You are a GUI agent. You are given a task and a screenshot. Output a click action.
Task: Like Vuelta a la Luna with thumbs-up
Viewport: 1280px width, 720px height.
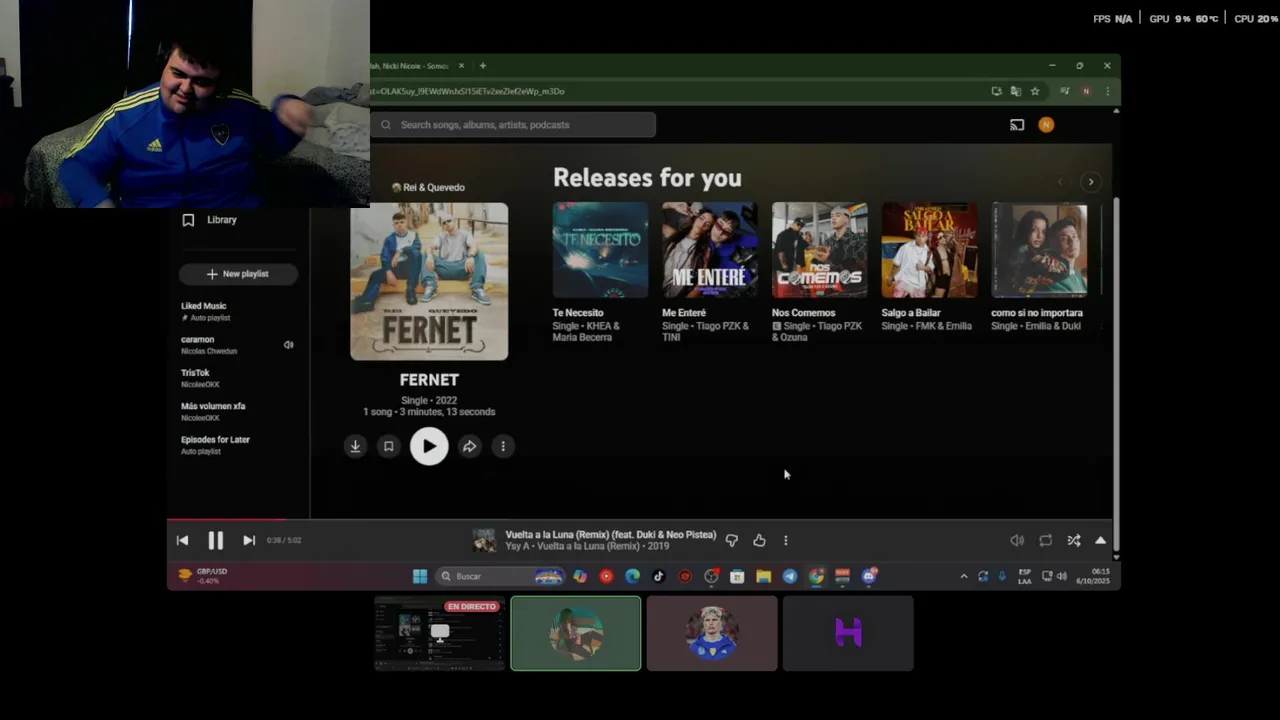759,540
